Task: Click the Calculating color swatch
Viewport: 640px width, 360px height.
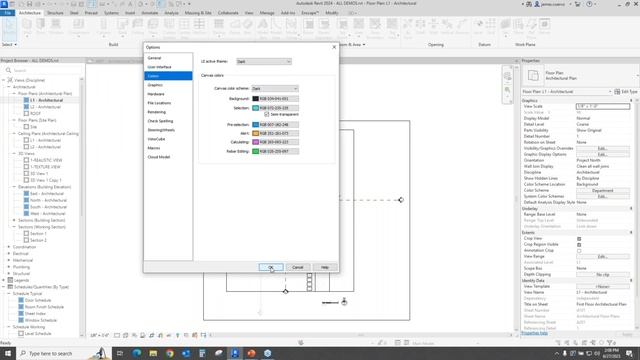Action: [256, 142]
